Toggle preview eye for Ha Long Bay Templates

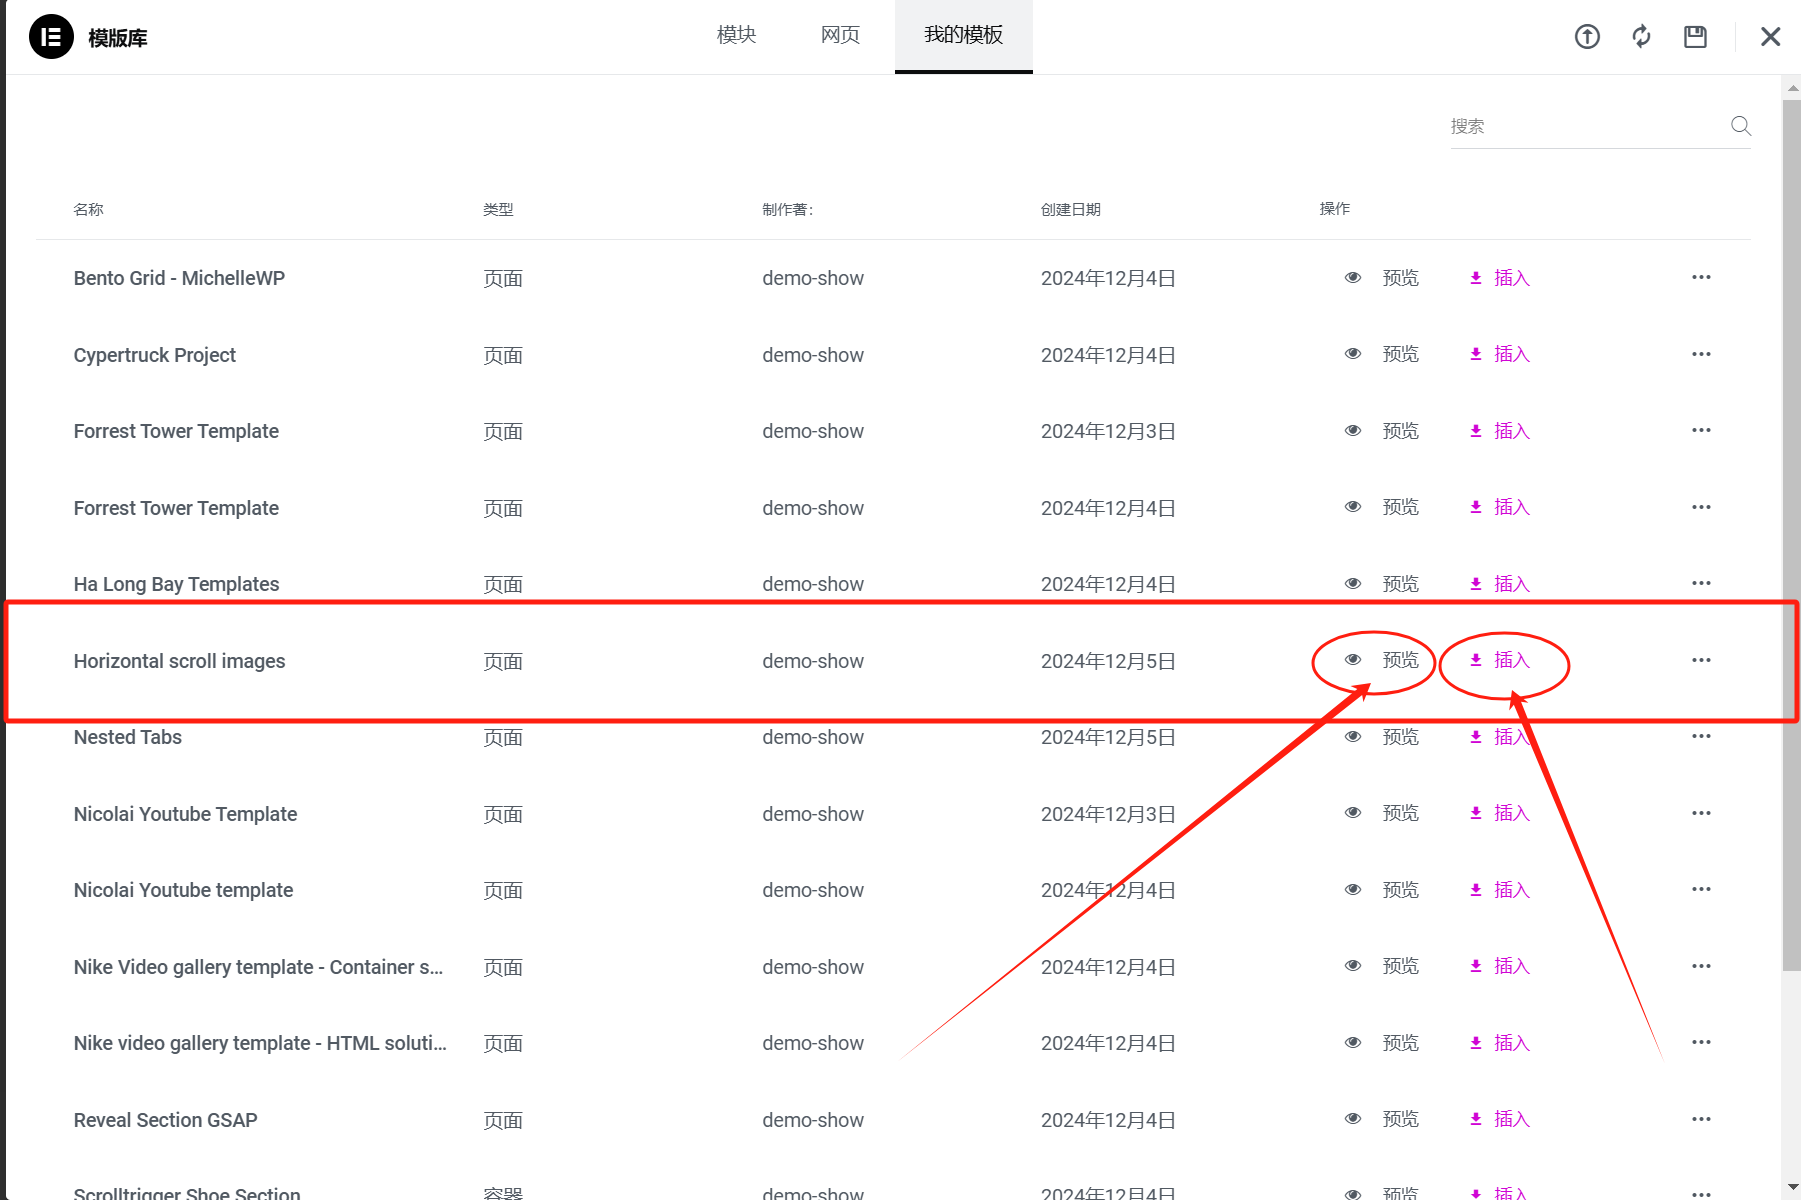pyautogui.click(x=1352, y=583)
